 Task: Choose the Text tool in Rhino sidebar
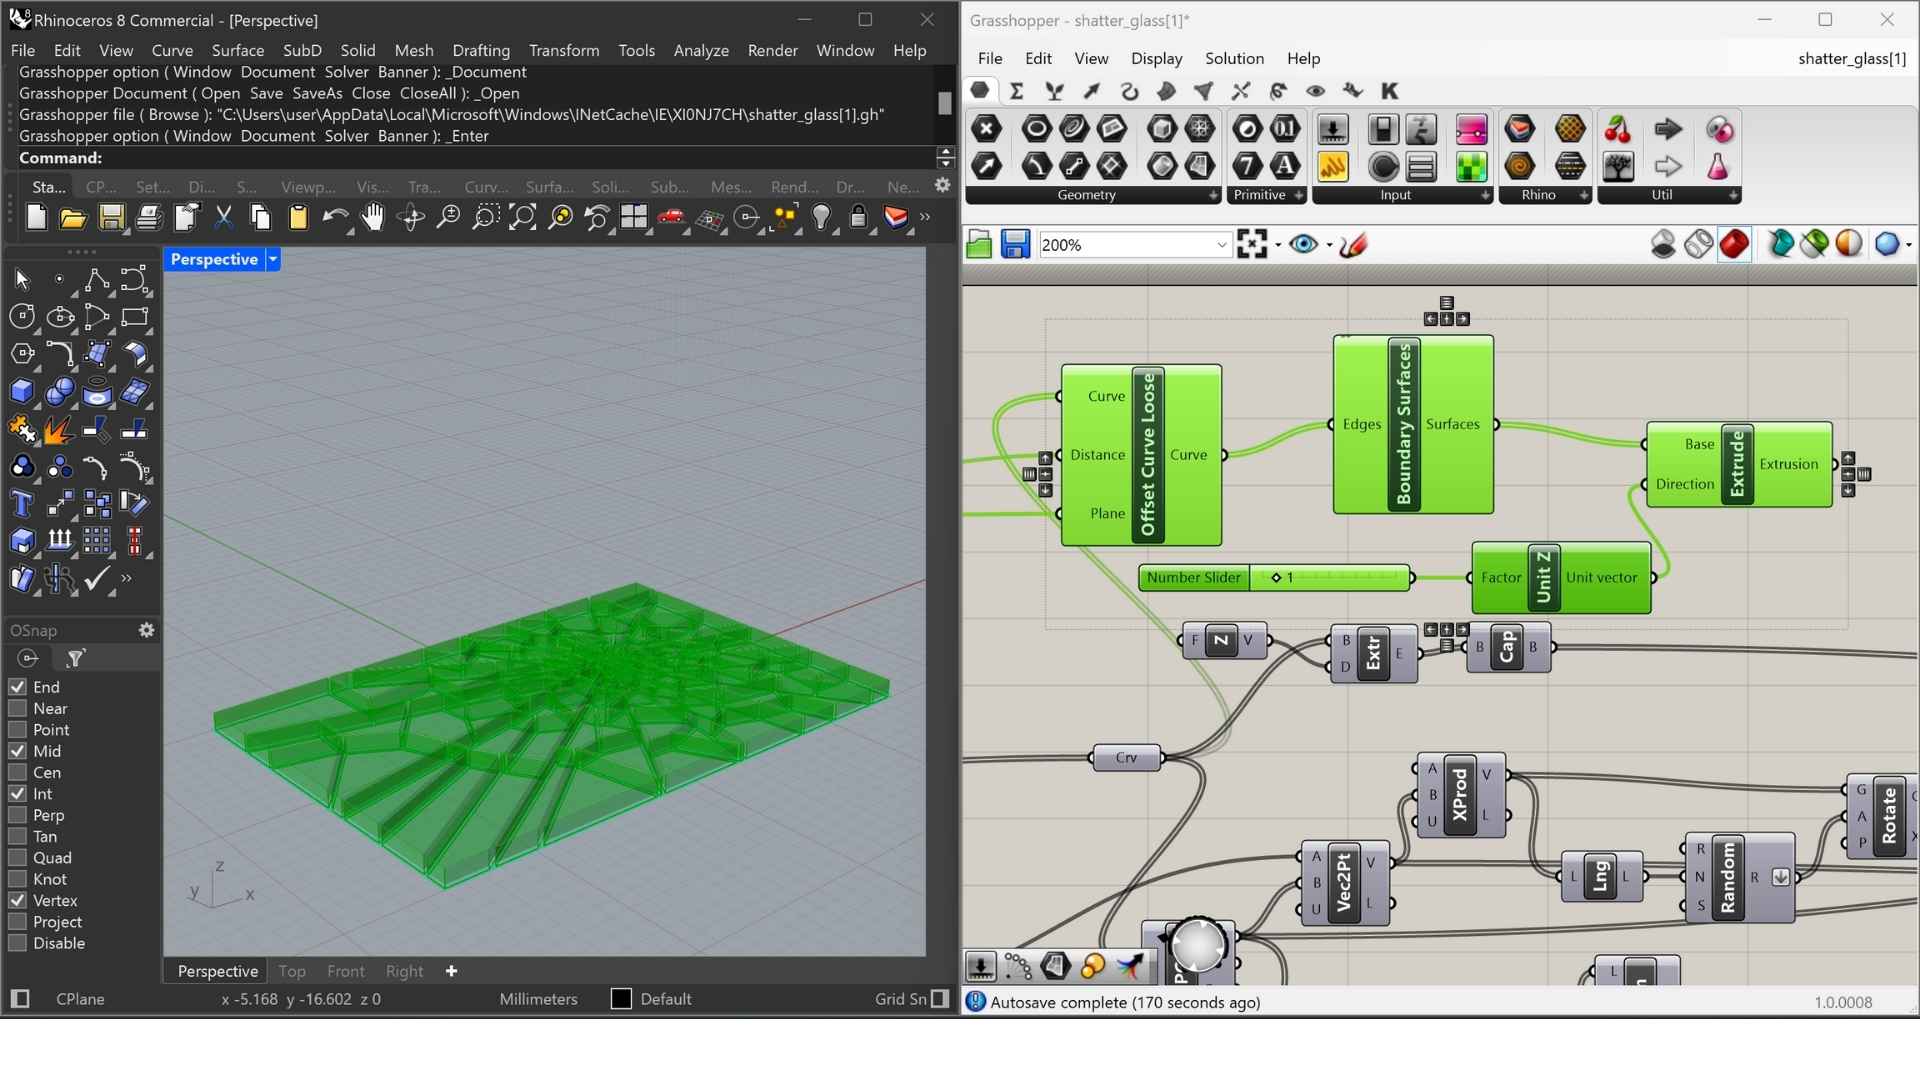point(22,503)
